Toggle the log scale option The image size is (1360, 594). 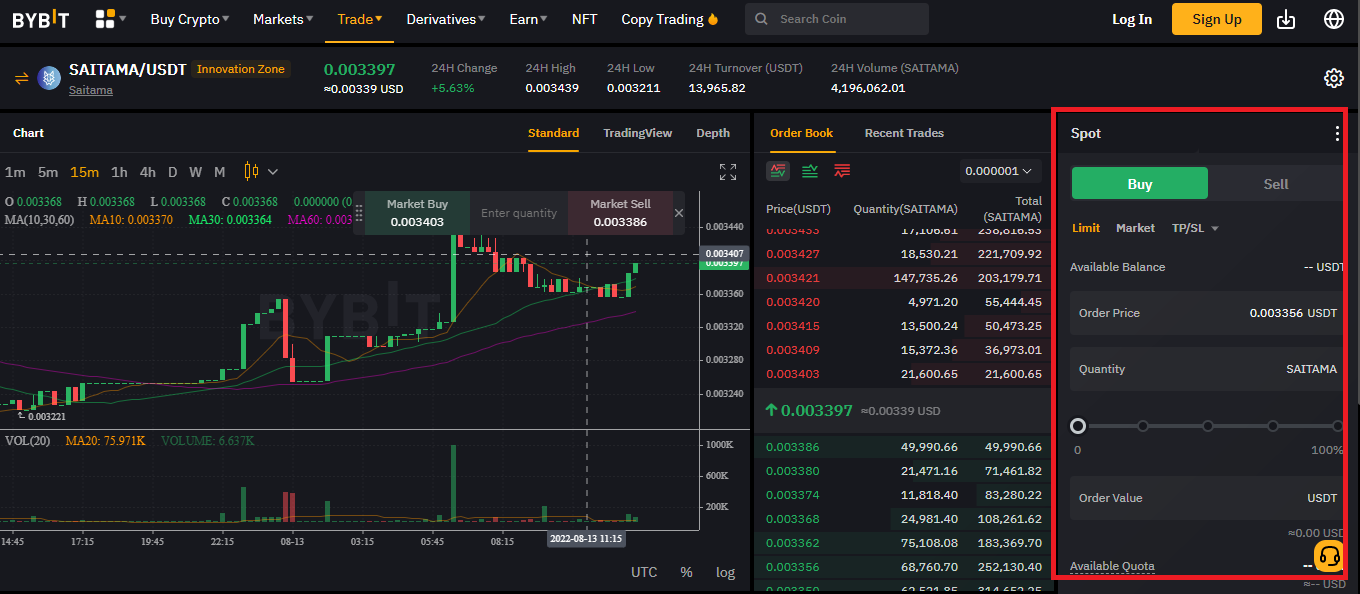[725, 572]
